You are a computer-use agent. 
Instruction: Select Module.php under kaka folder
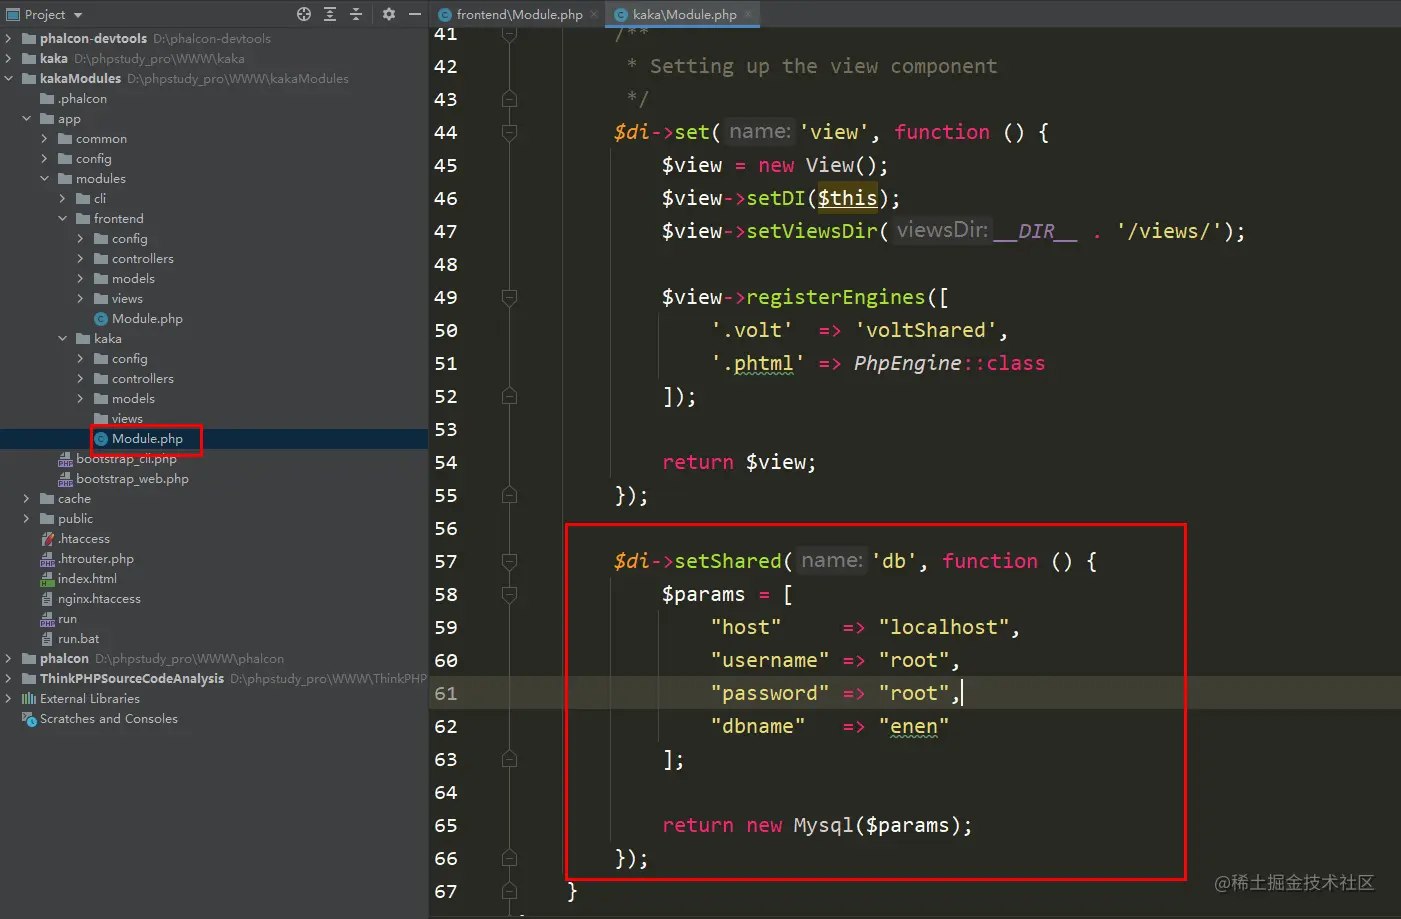[x=147, y=439]
